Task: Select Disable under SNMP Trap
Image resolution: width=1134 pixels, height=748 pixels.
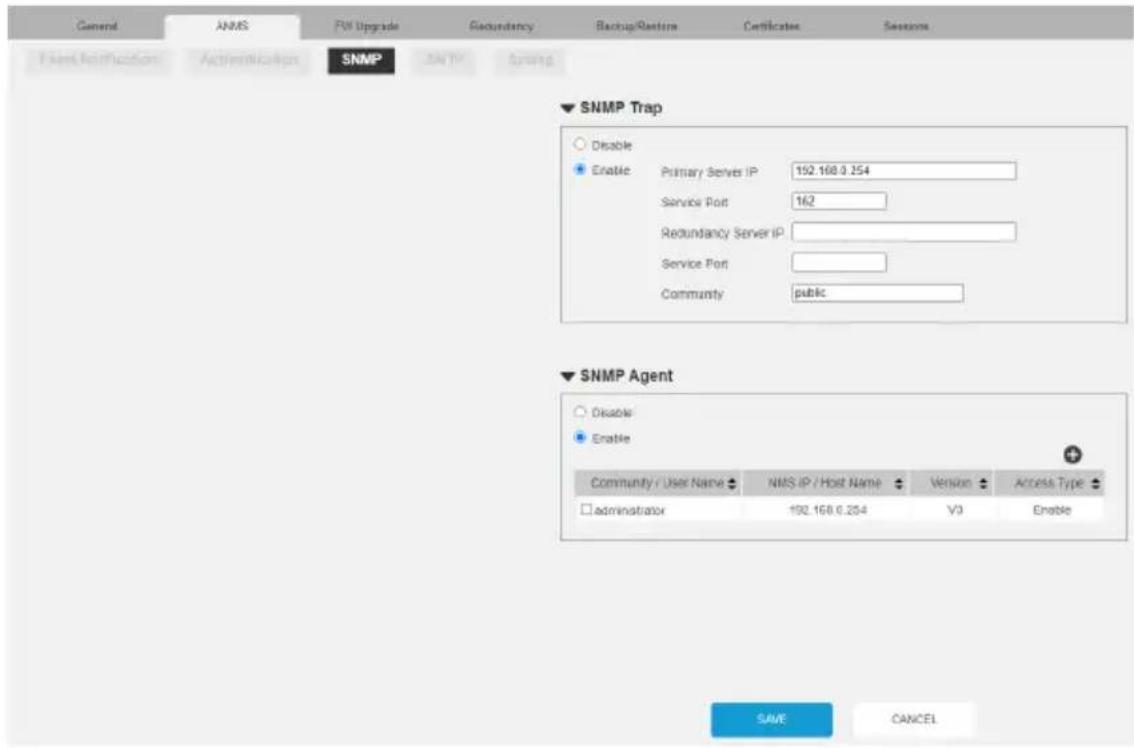Action: point(580,145)
